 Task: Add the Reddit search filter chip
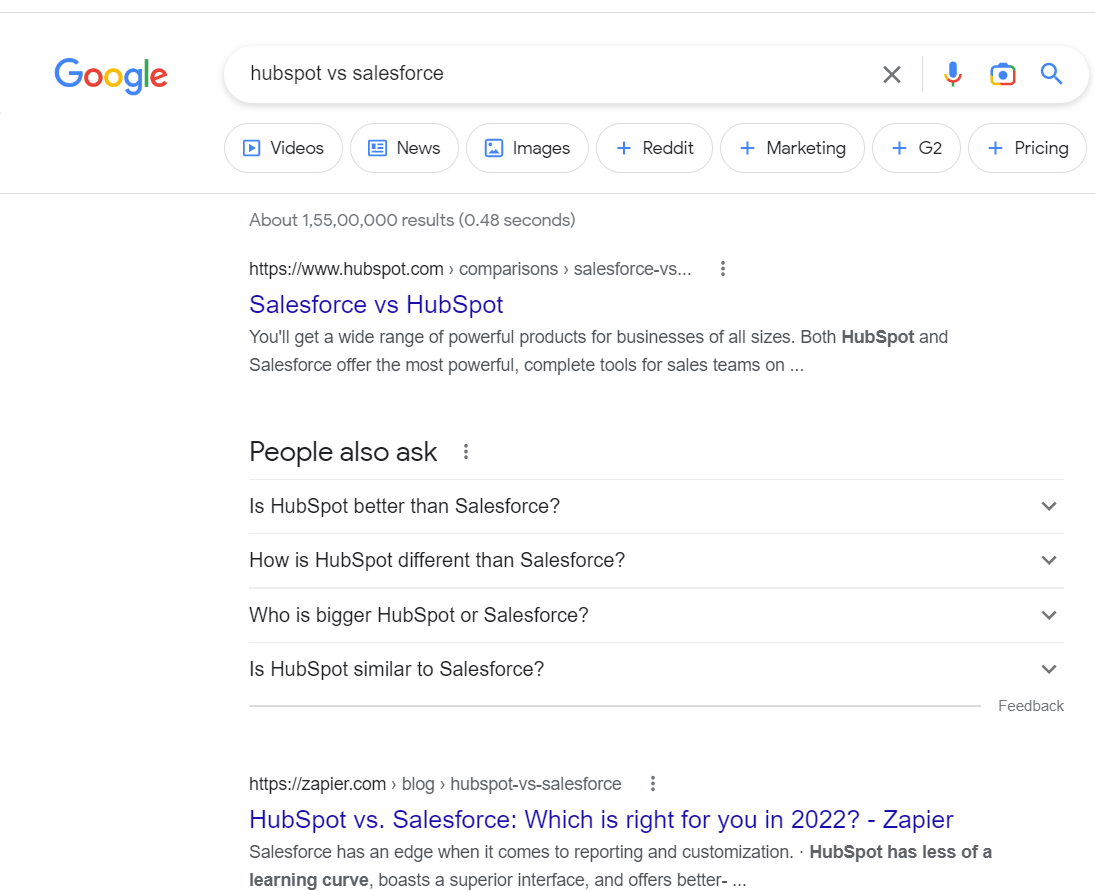point(654,147)
